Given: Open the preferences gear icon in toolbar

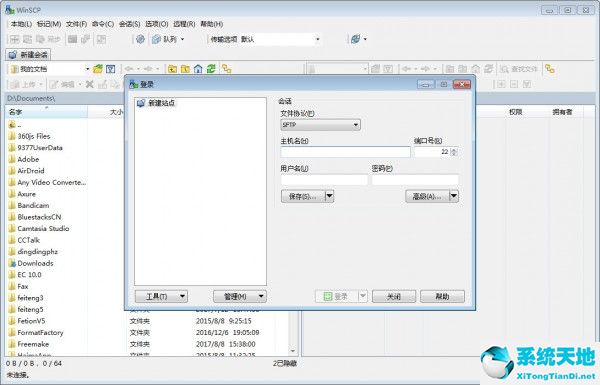Looking at the screenshot, I should point(140,39).
